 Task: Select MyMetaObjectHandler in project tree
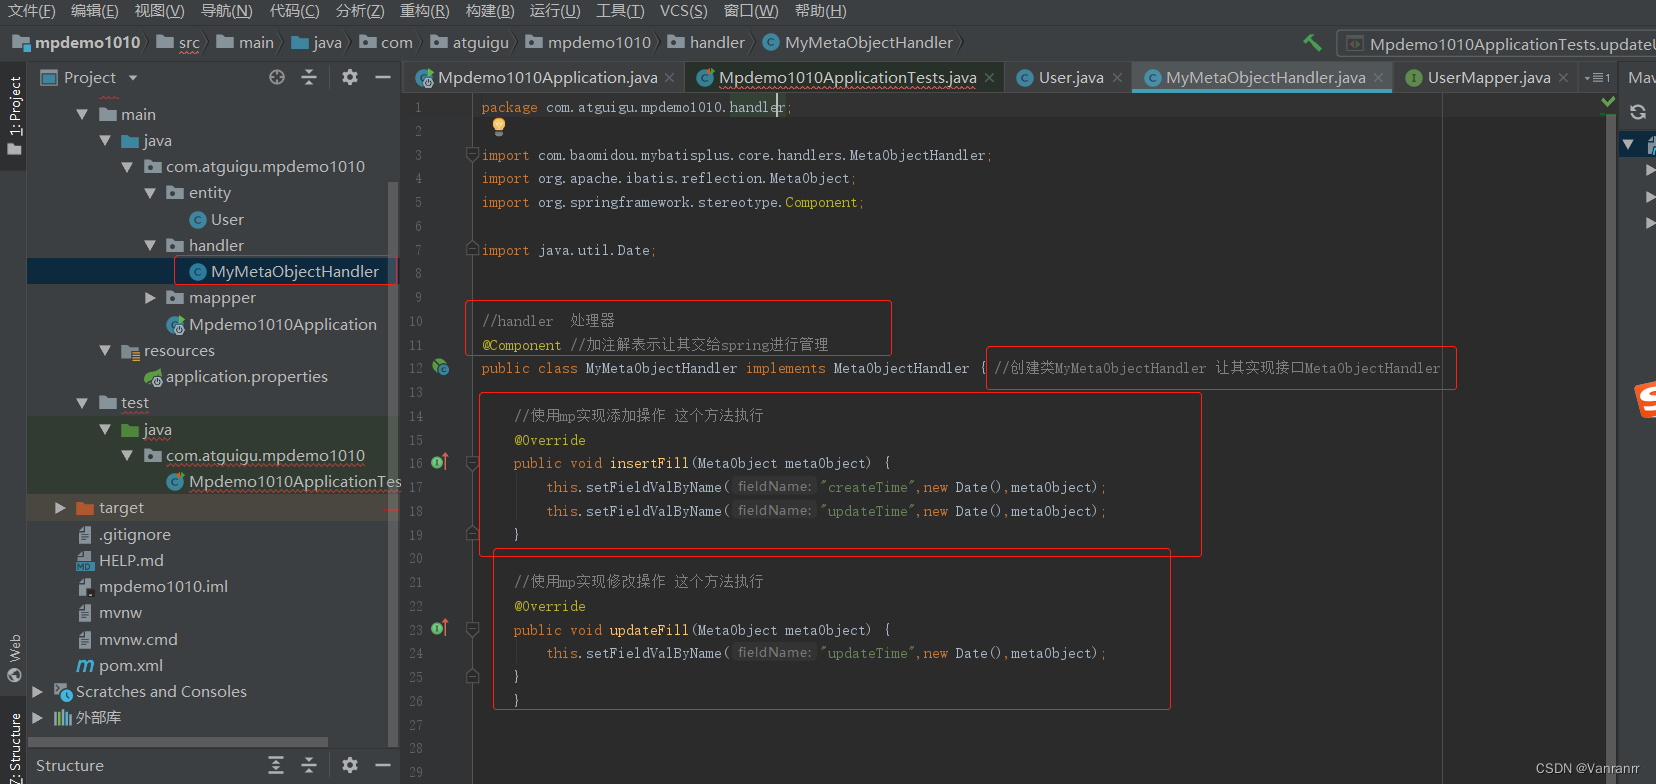tap(284, 271)
